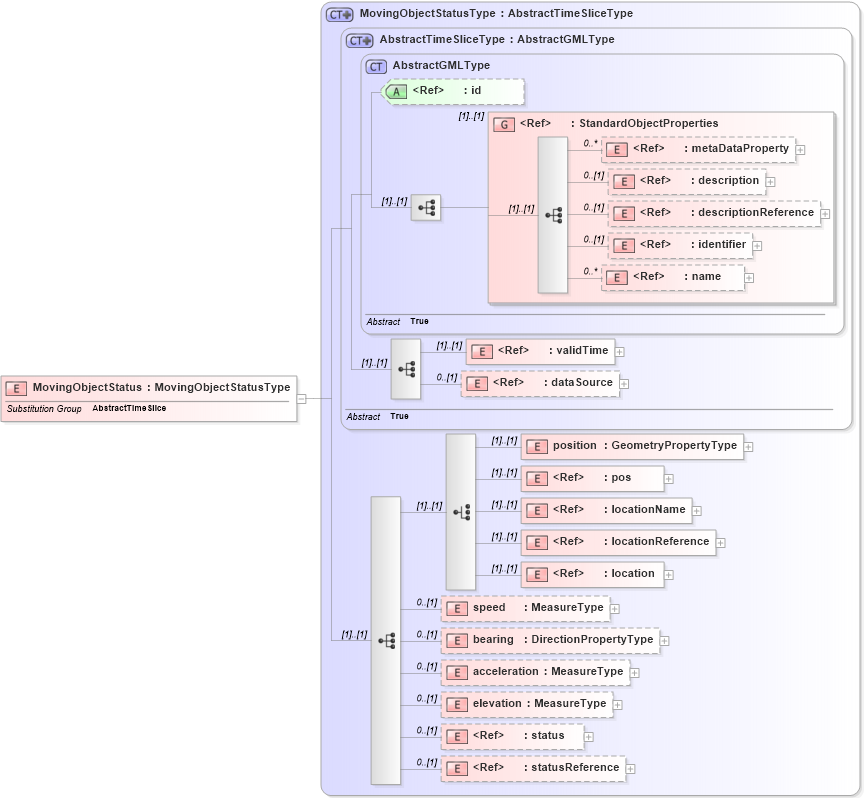Click the E icon of statusReference
This screenshot has width=864, height=798.
click(457, 769)
